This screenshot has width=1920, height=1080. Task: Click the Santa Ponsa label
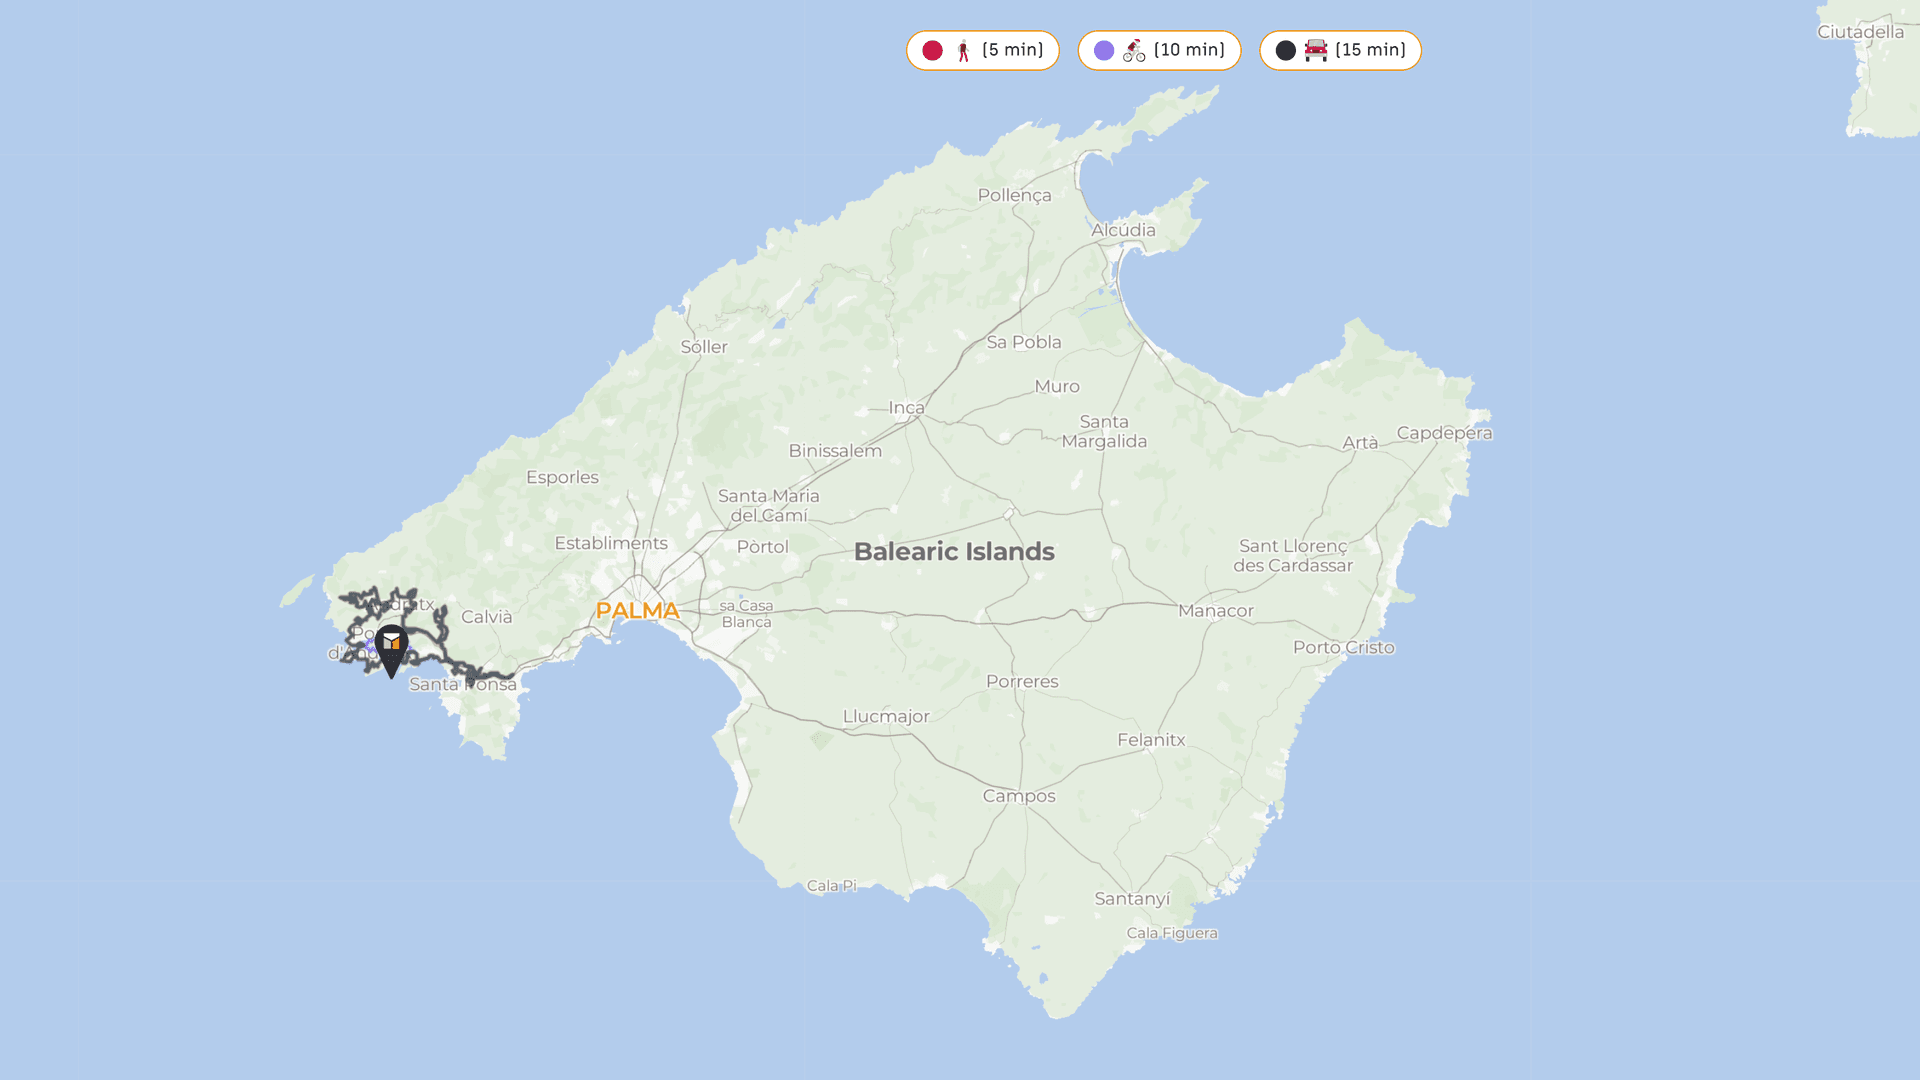pos(463,684)
